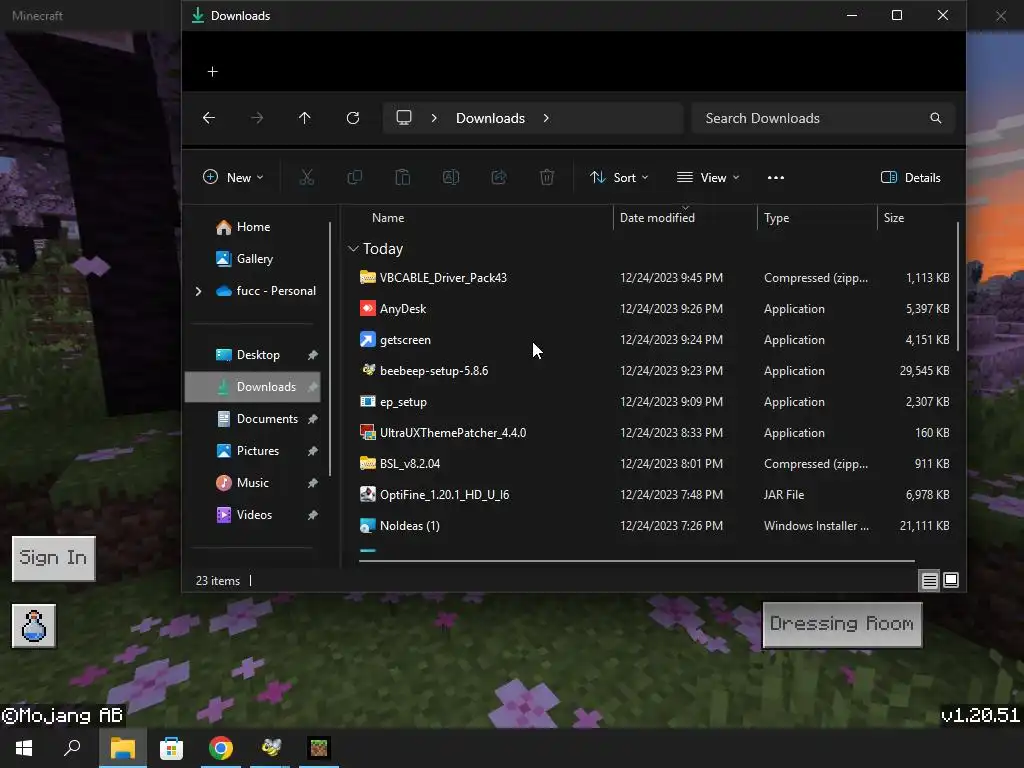The image size is (1024, 768).
Task: Click the Share toolbar icon
Action: pyautogui.click(x=499, y=177)
